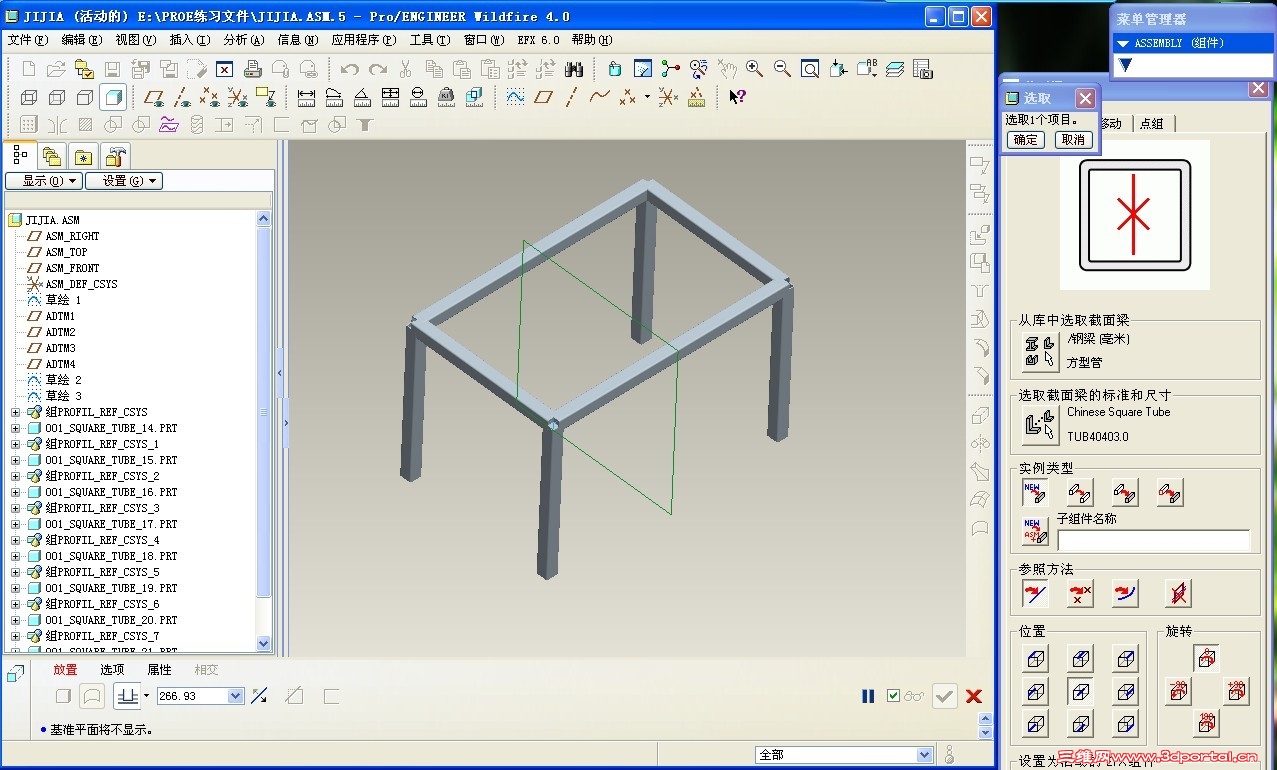Expand the 001_SQUARE_TUBE_14.PRT node
The image size is (1277, 770).
click(15, 428)
